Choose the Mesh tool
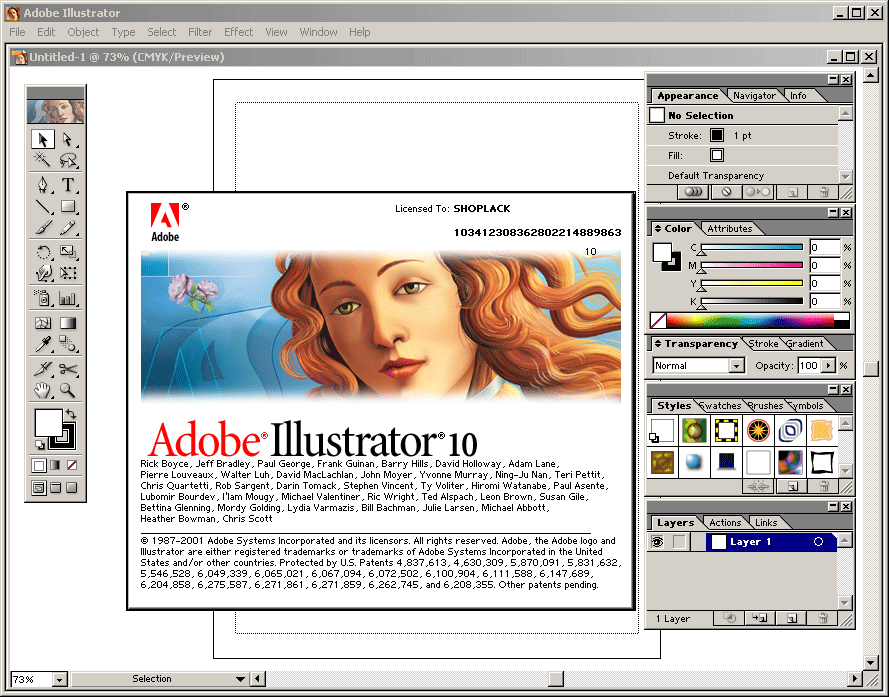Image resolution: width=889 pixels, height=697 pixels. click(43, 323)
